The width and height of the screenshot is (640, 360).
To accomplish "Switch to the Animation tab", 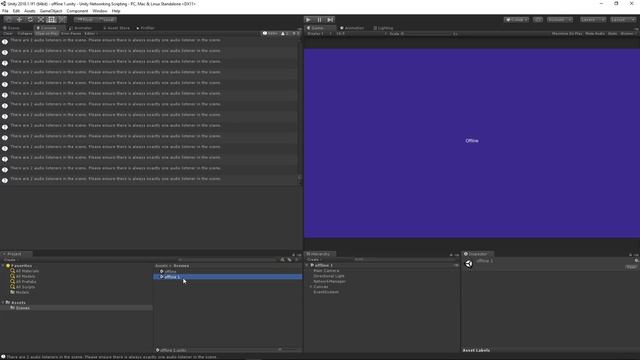I will click(x=352, y=28).
